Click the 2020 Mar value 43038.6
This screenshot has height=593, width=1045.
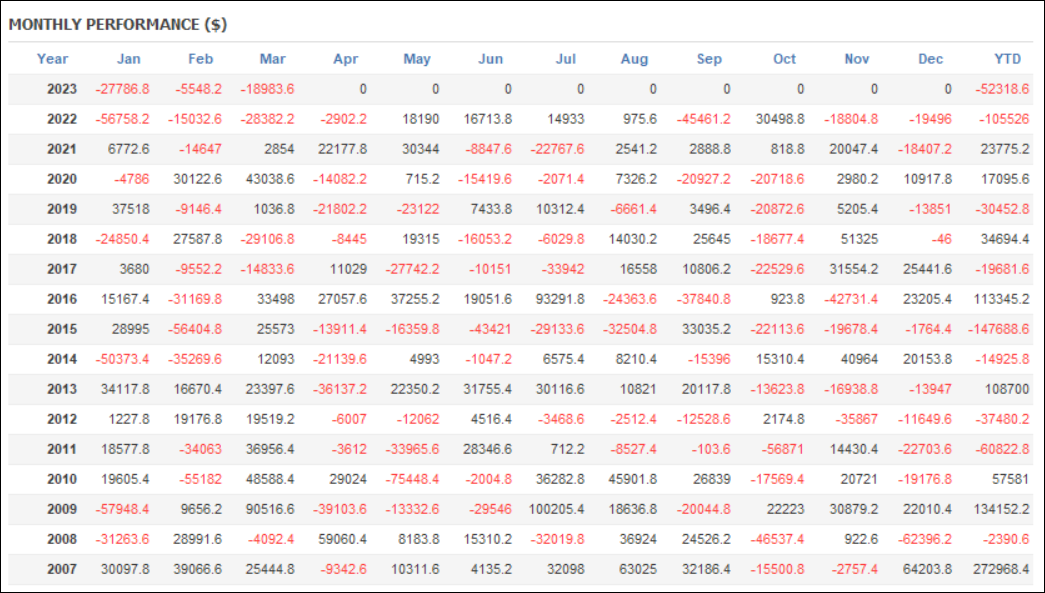(270, 179)
